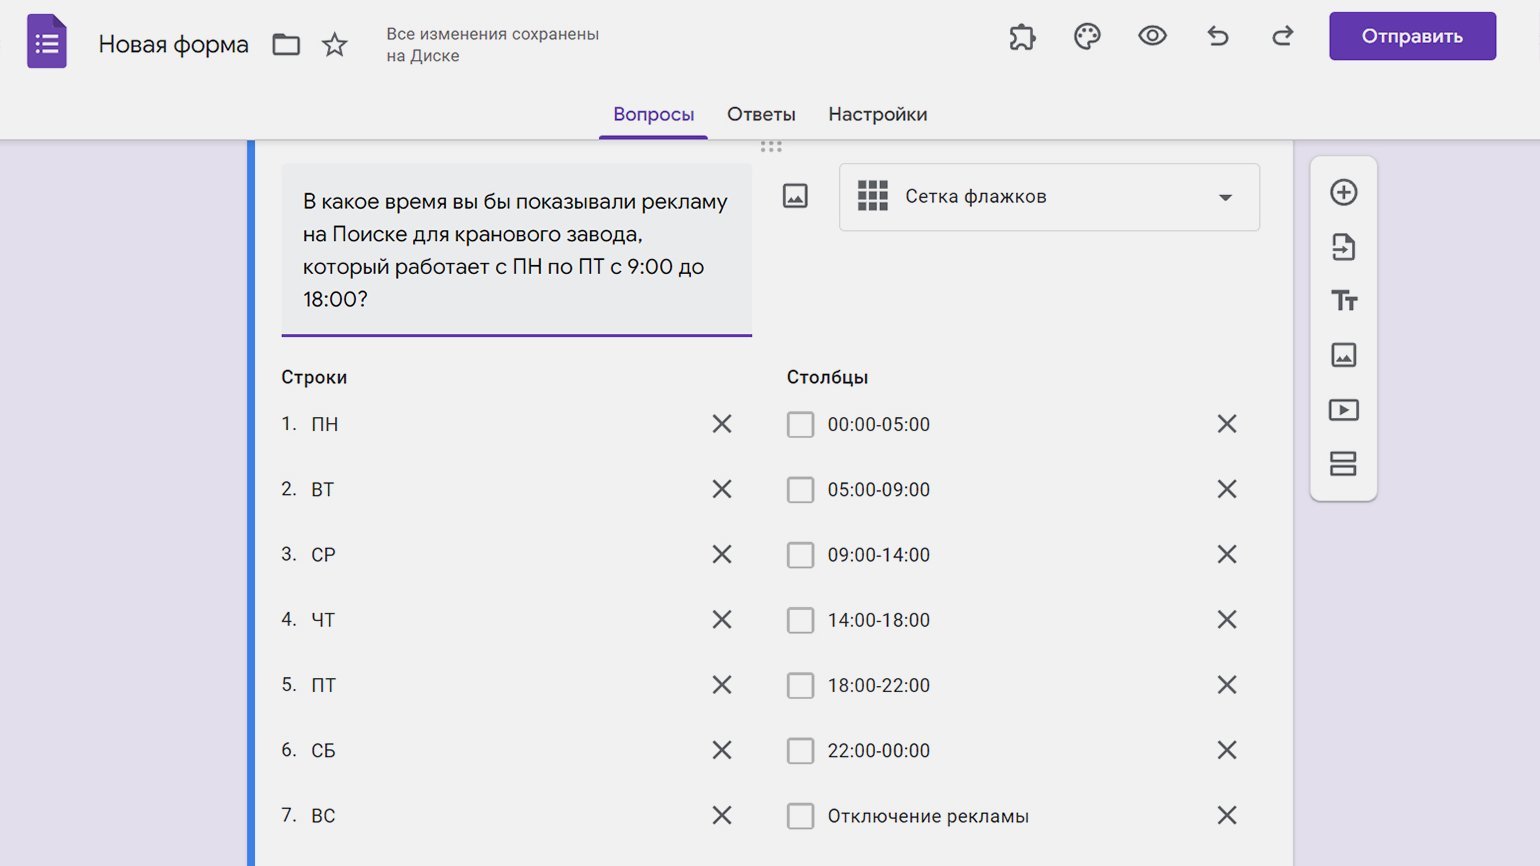Image resolution: width=1540 pixels, height=866 pixels.
Task: Redo the last change
Action: pyautogui.click(x=1283, y=37)
